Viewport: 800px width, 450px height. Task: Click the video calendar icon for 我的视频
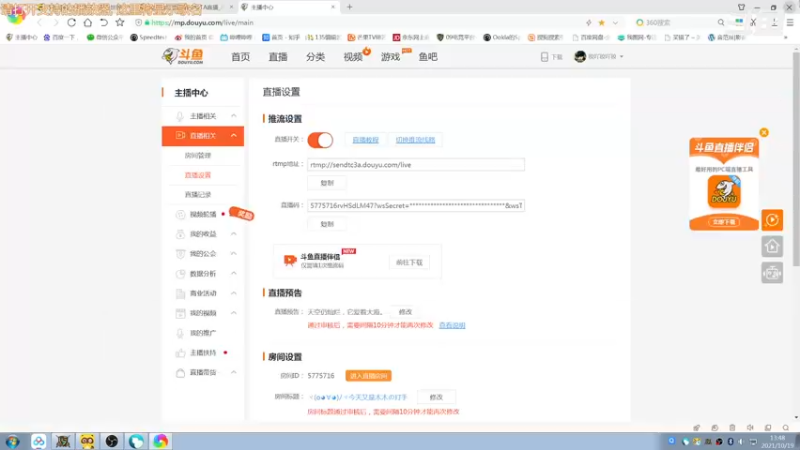pos(180,313)
